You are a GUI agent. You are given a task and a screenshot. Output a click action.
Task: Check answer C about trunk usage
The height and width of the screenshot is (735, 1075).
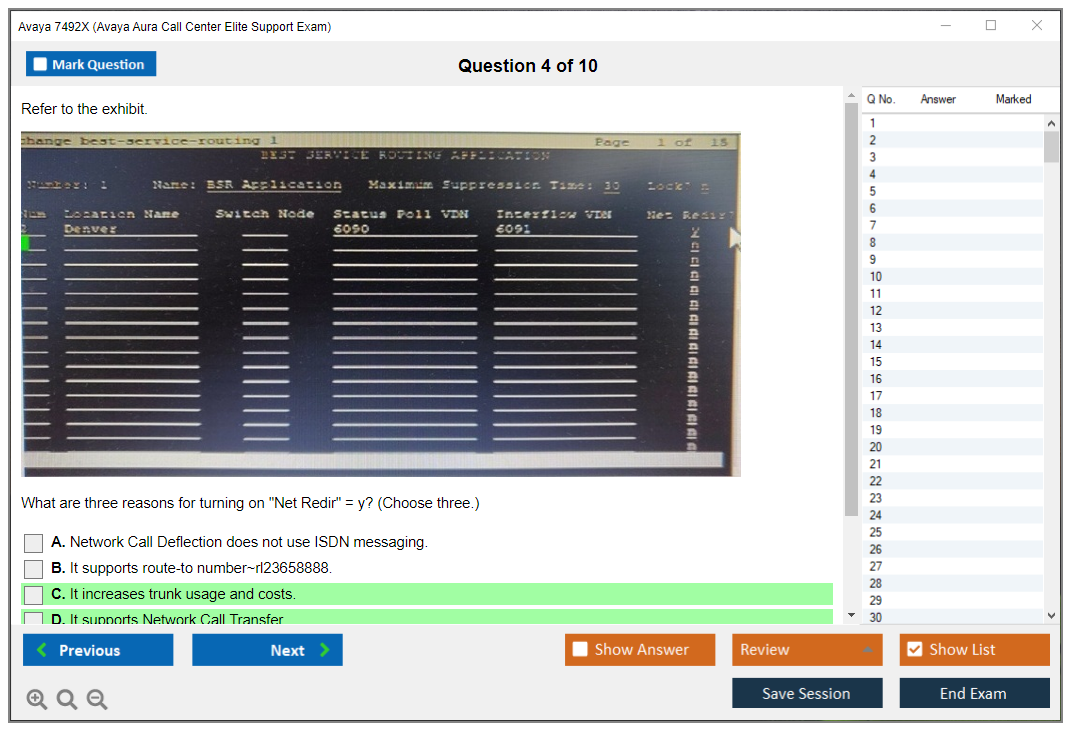[34, 595]
